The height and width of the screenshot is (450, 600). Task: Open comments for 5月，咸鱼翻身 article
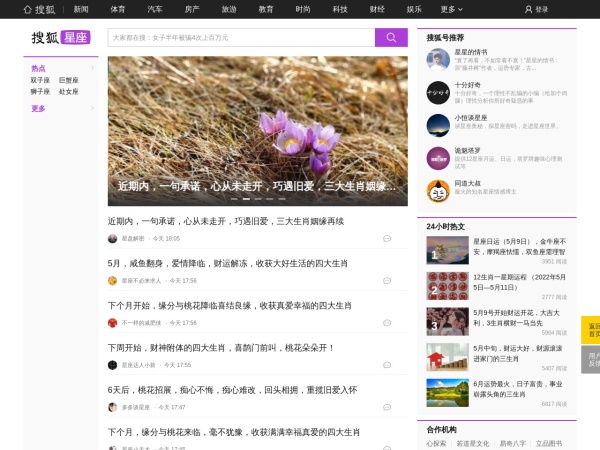387,280
